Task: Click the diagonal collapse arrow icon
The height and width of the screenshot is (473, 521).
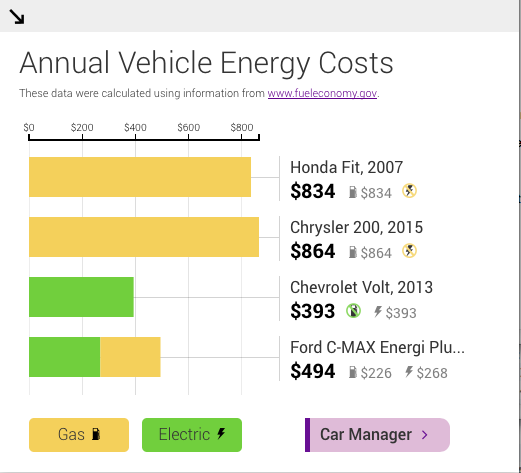Action: pyautogui.click(x=17, y=17)
